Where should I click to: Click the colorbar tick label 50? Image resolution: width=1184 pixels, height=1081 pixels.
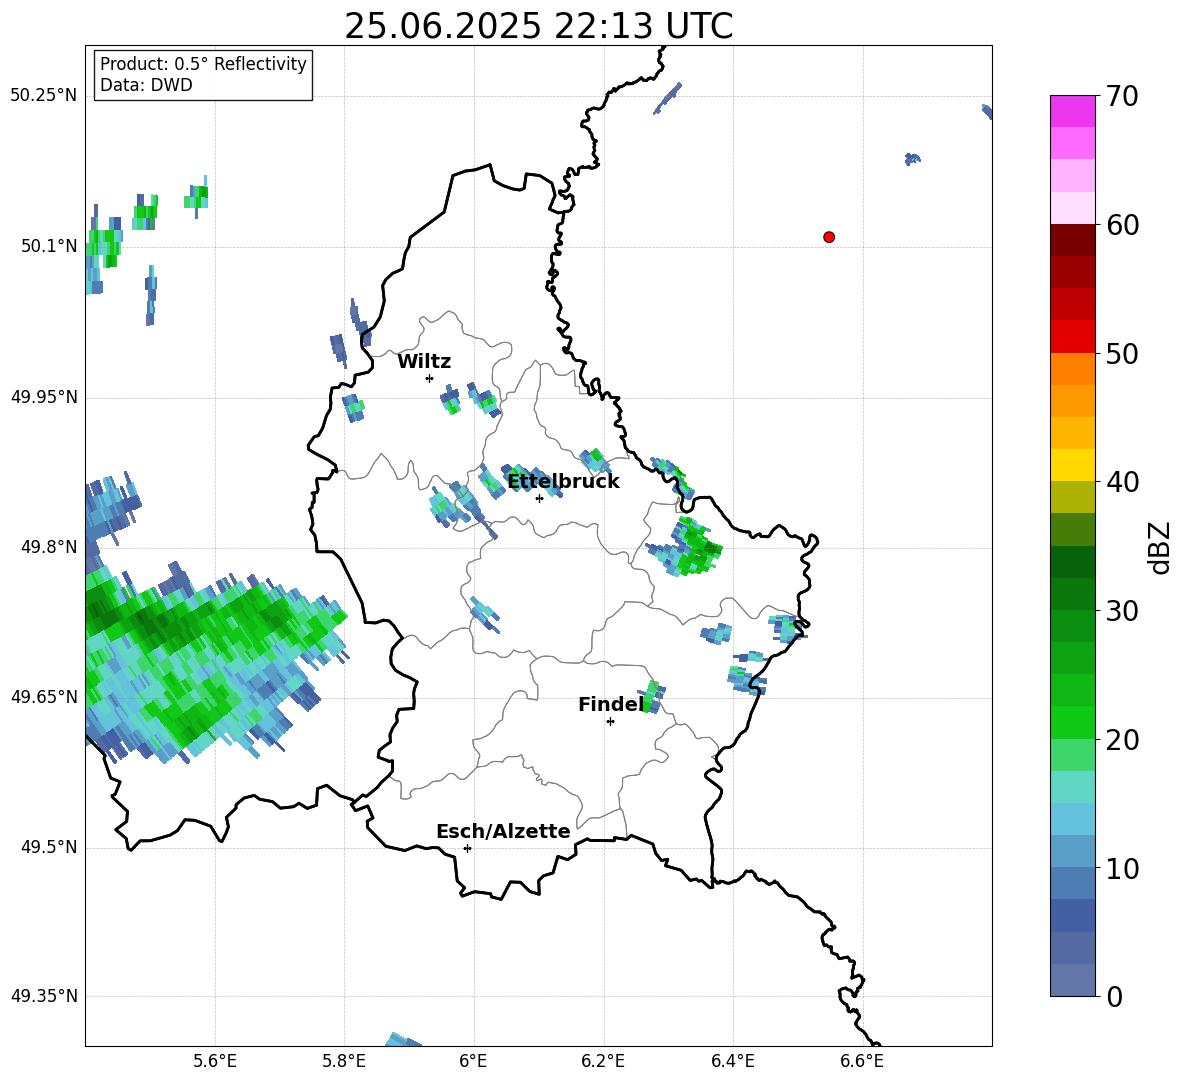pos(1122,354)
